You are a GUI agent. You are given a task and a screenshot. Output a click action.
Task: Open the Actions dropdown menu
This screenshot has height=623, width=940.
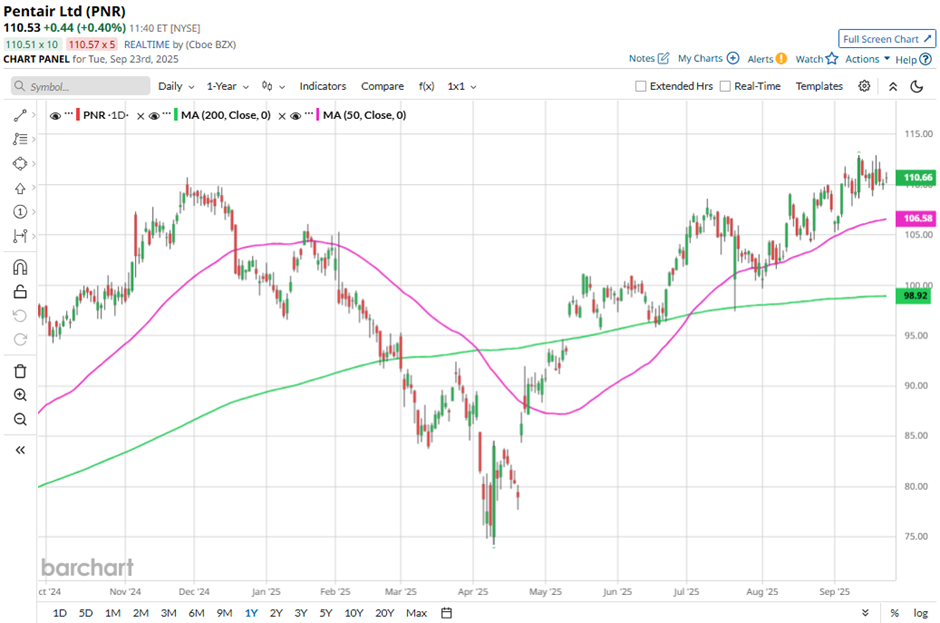coord(867,59)
